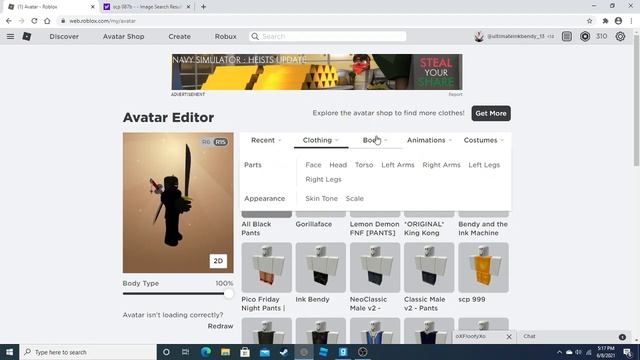Screen dimensions: 640x360
Task: Select Head under Body parts
Action: pos(338,165)
